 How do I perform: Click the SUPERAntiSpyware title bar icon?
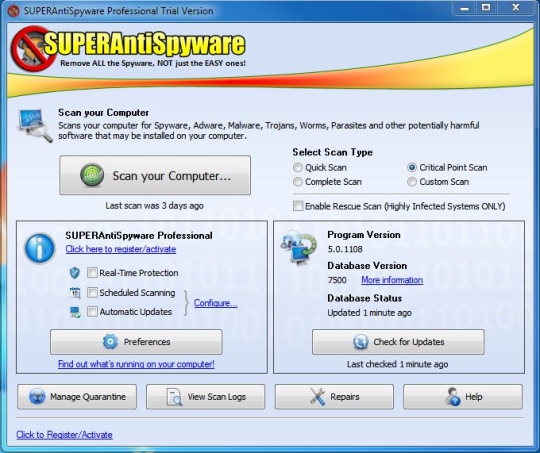(13, 11)
